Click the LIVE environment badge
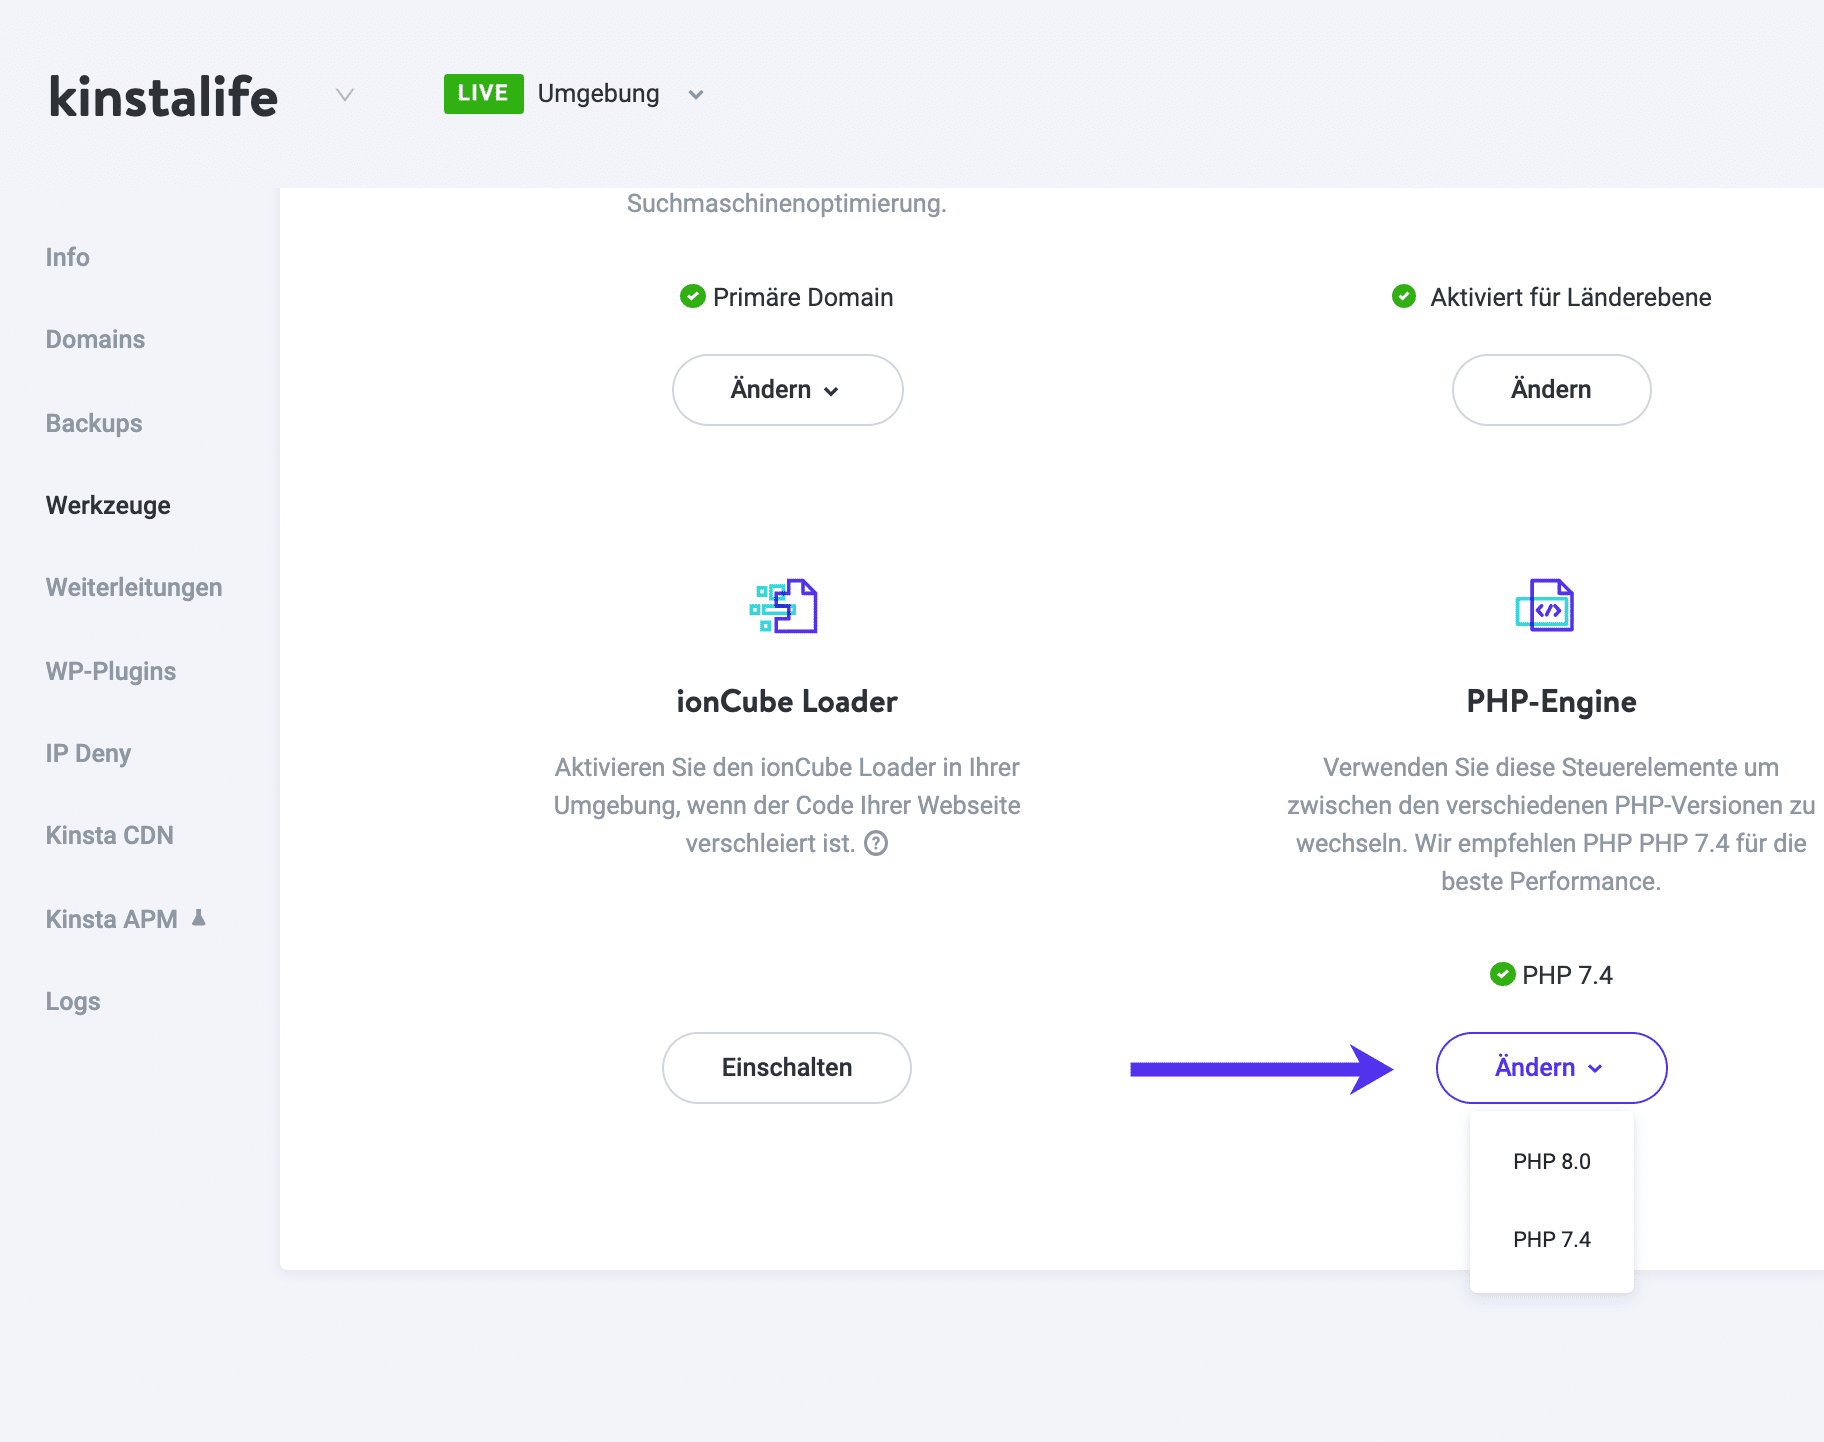Screen dimensions: 1824x1442 point(483,93)
